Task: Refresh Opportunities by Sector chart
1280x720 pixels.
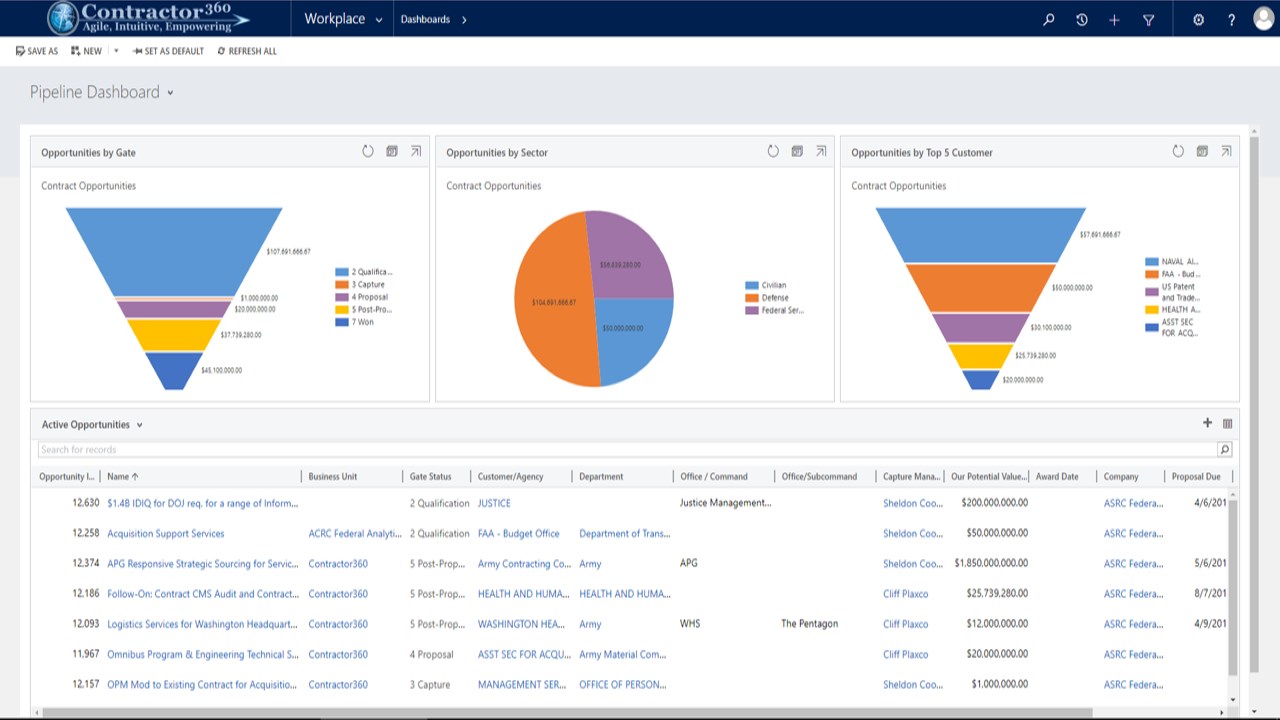Action: (x=773, y=152)
